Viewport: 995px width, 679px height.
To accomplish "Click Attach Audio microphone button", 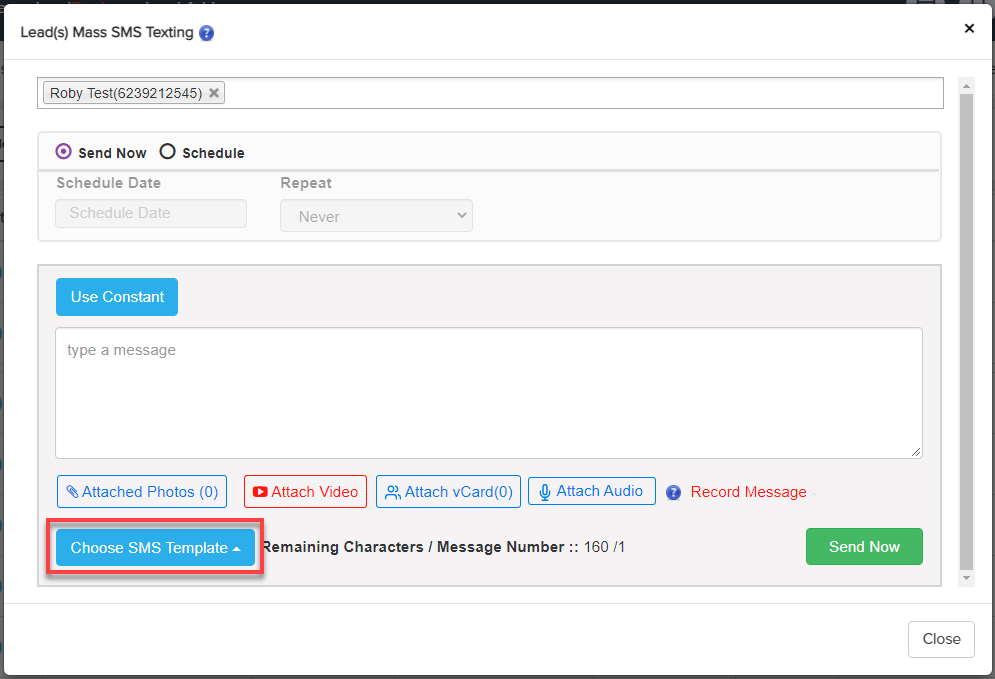I will tap(591, 491).
